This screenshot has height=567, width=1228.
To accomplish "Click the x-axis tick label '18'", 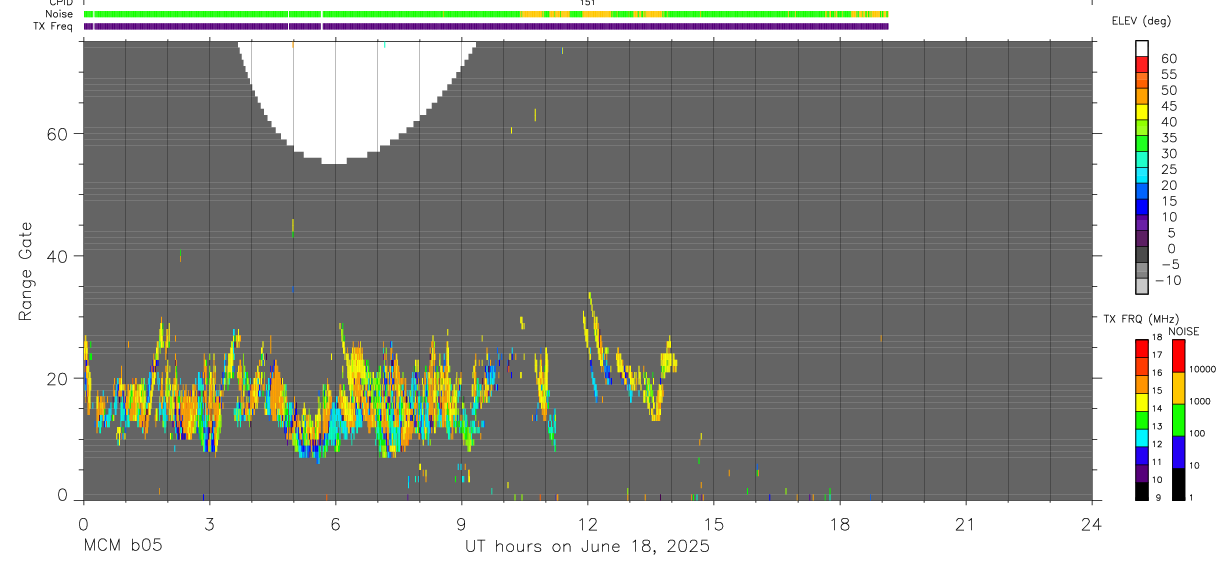I will click(840, 524).
